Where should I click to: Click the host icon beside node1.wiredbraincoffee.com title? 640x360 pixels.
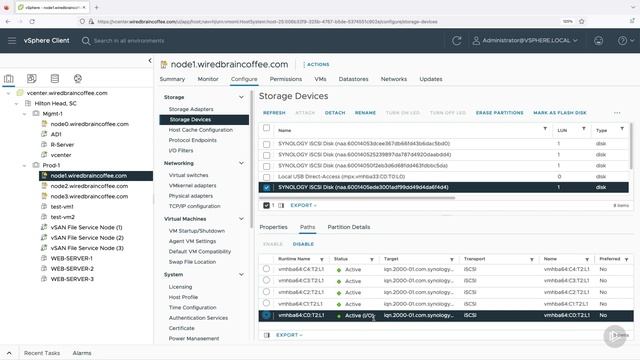(x=164, y=64)
